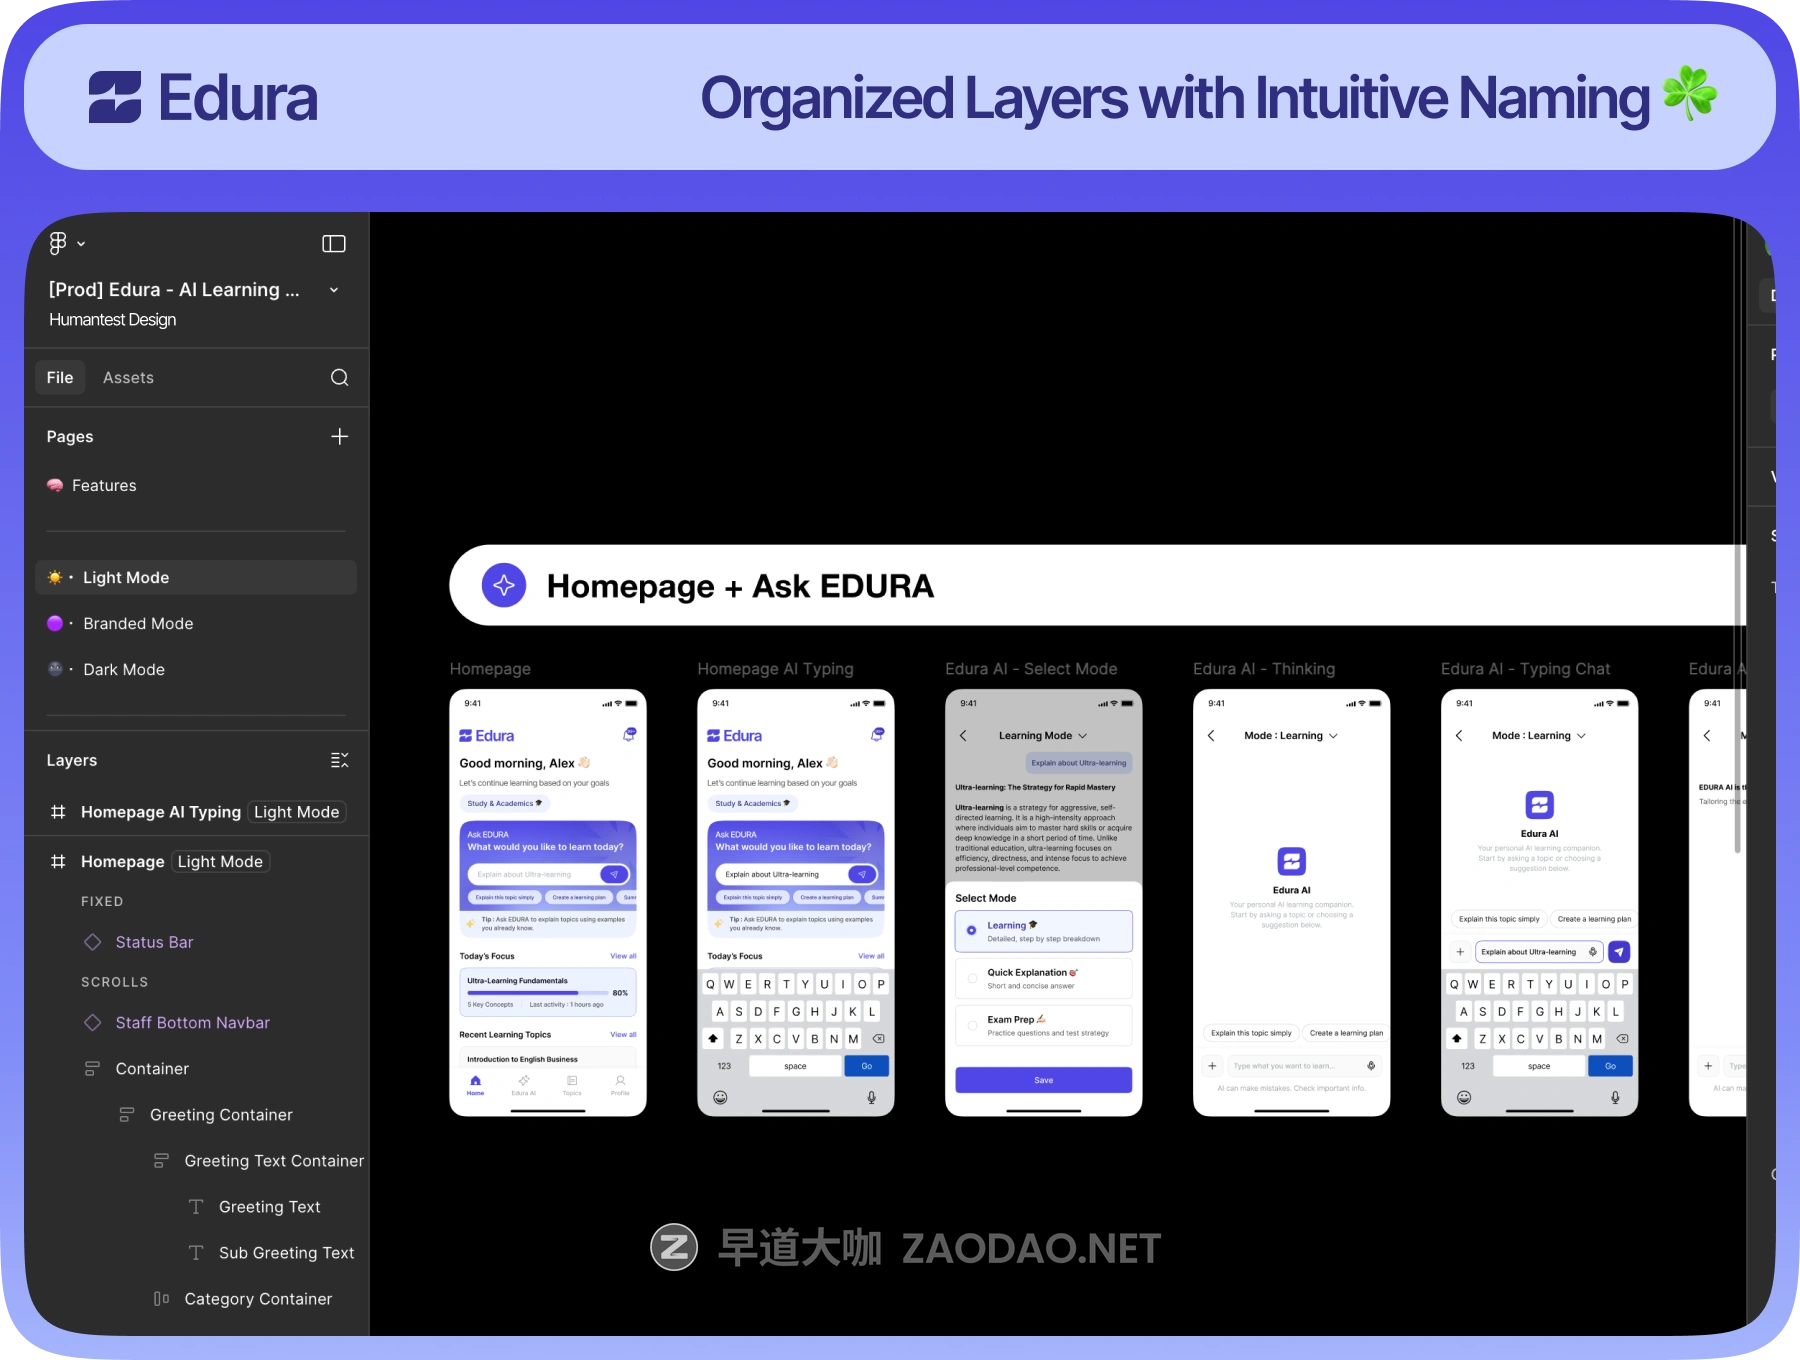The height and width of the screenshot is (1360, 1800).
Task: Collapse all layers icon in Layers header
Action: (x=340, y=761)
